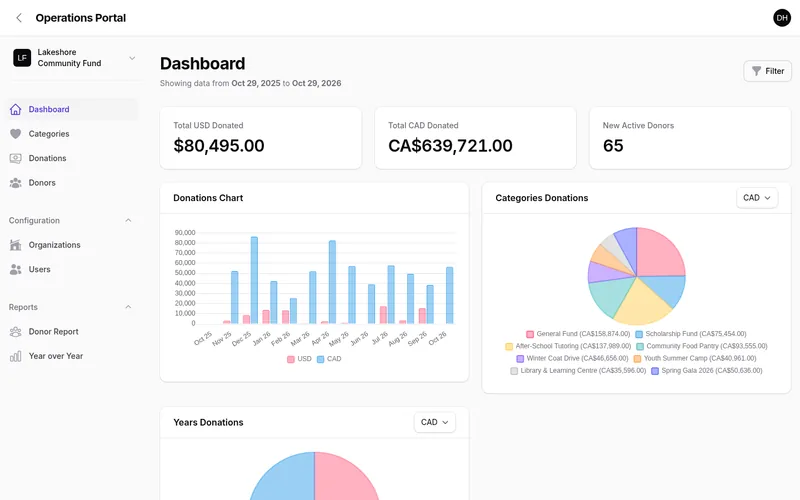Click the CAD bar for Apr 26
800x500 pixels.
click(333, 282)
